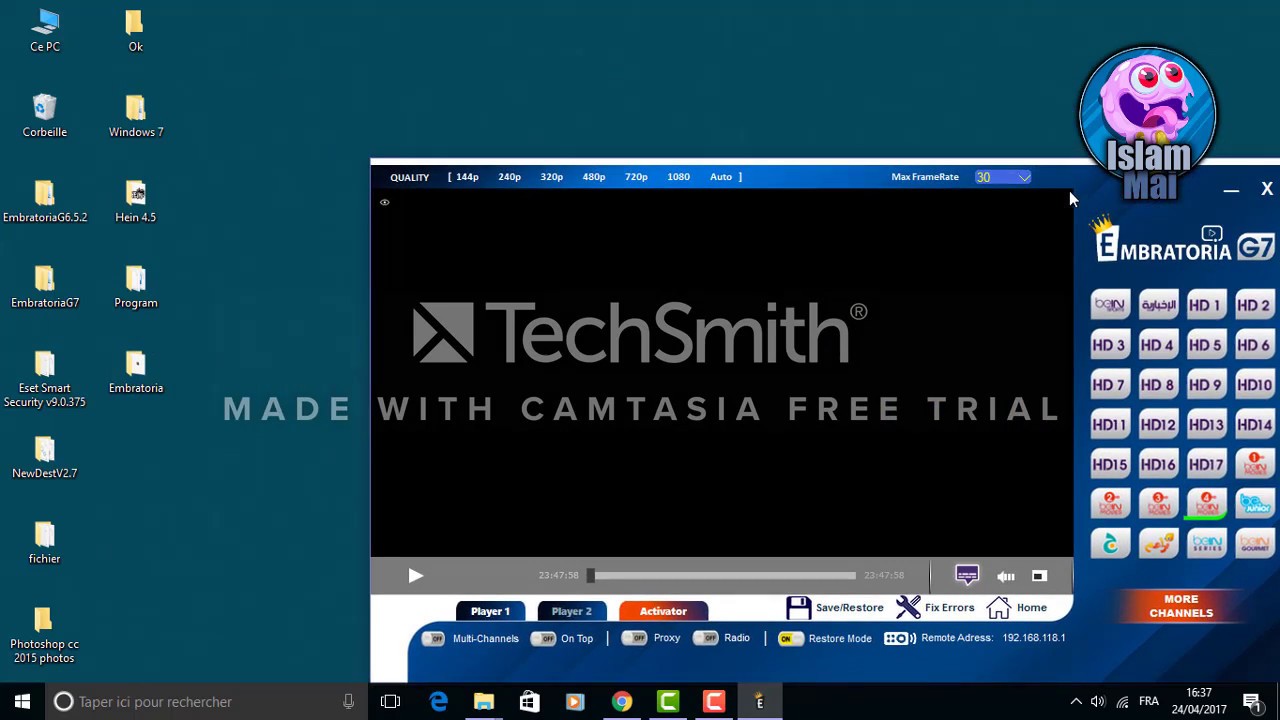This screenshot has height=720, width=1280.
Task: Select the beIN Movies 1 channel
Action: (1254, 464)
